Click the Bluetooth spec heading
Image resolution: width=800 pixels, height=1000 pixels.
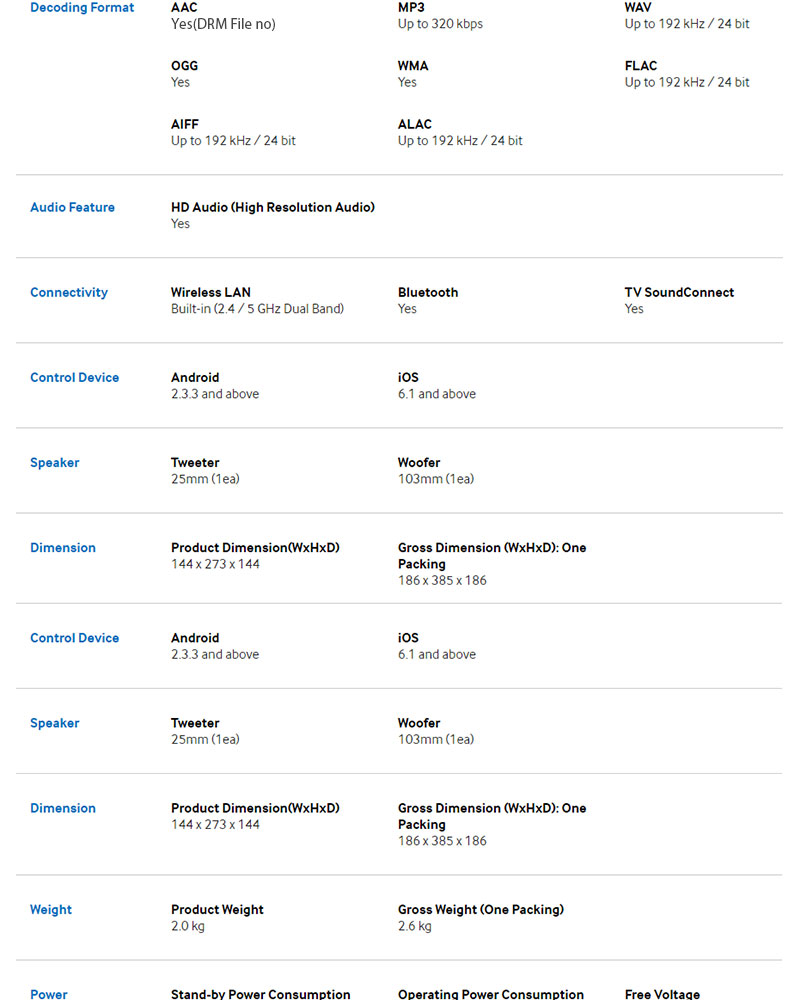tap(428, 293)
